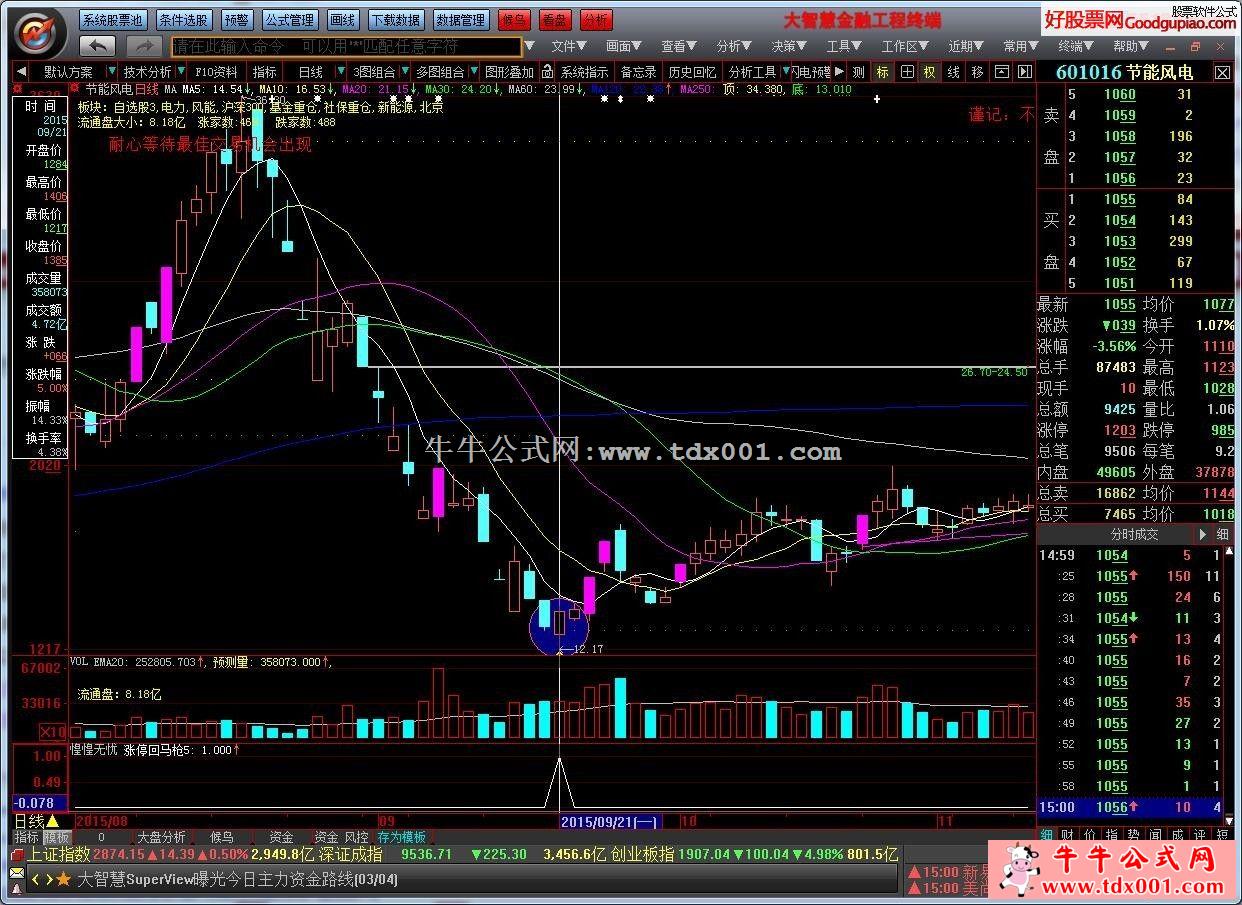Select the 线 drawing line tool
1242x905 pixels.
click(954, 72)
